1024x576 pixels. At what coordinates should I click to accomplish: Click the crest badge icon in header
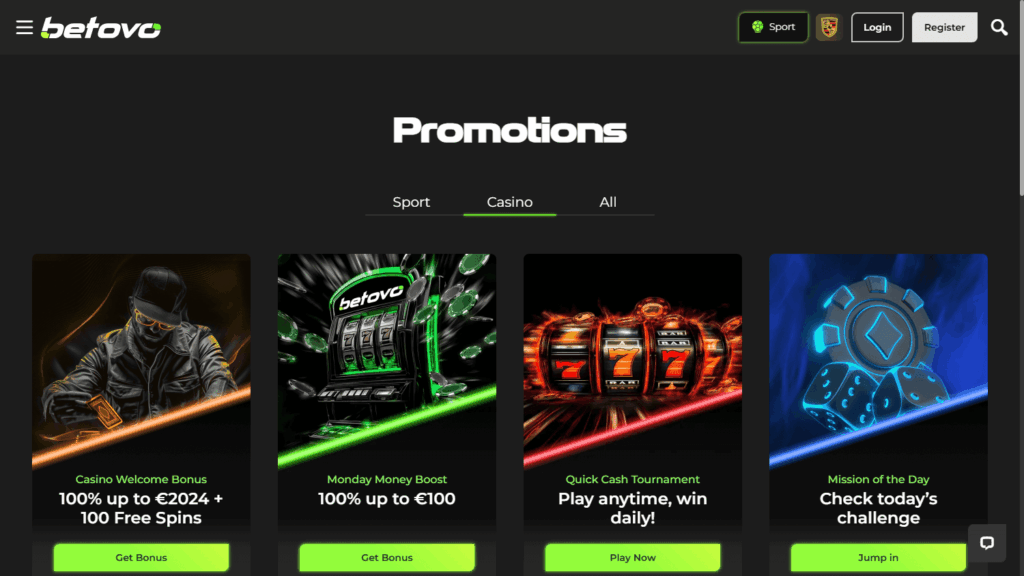click(829, 27)
